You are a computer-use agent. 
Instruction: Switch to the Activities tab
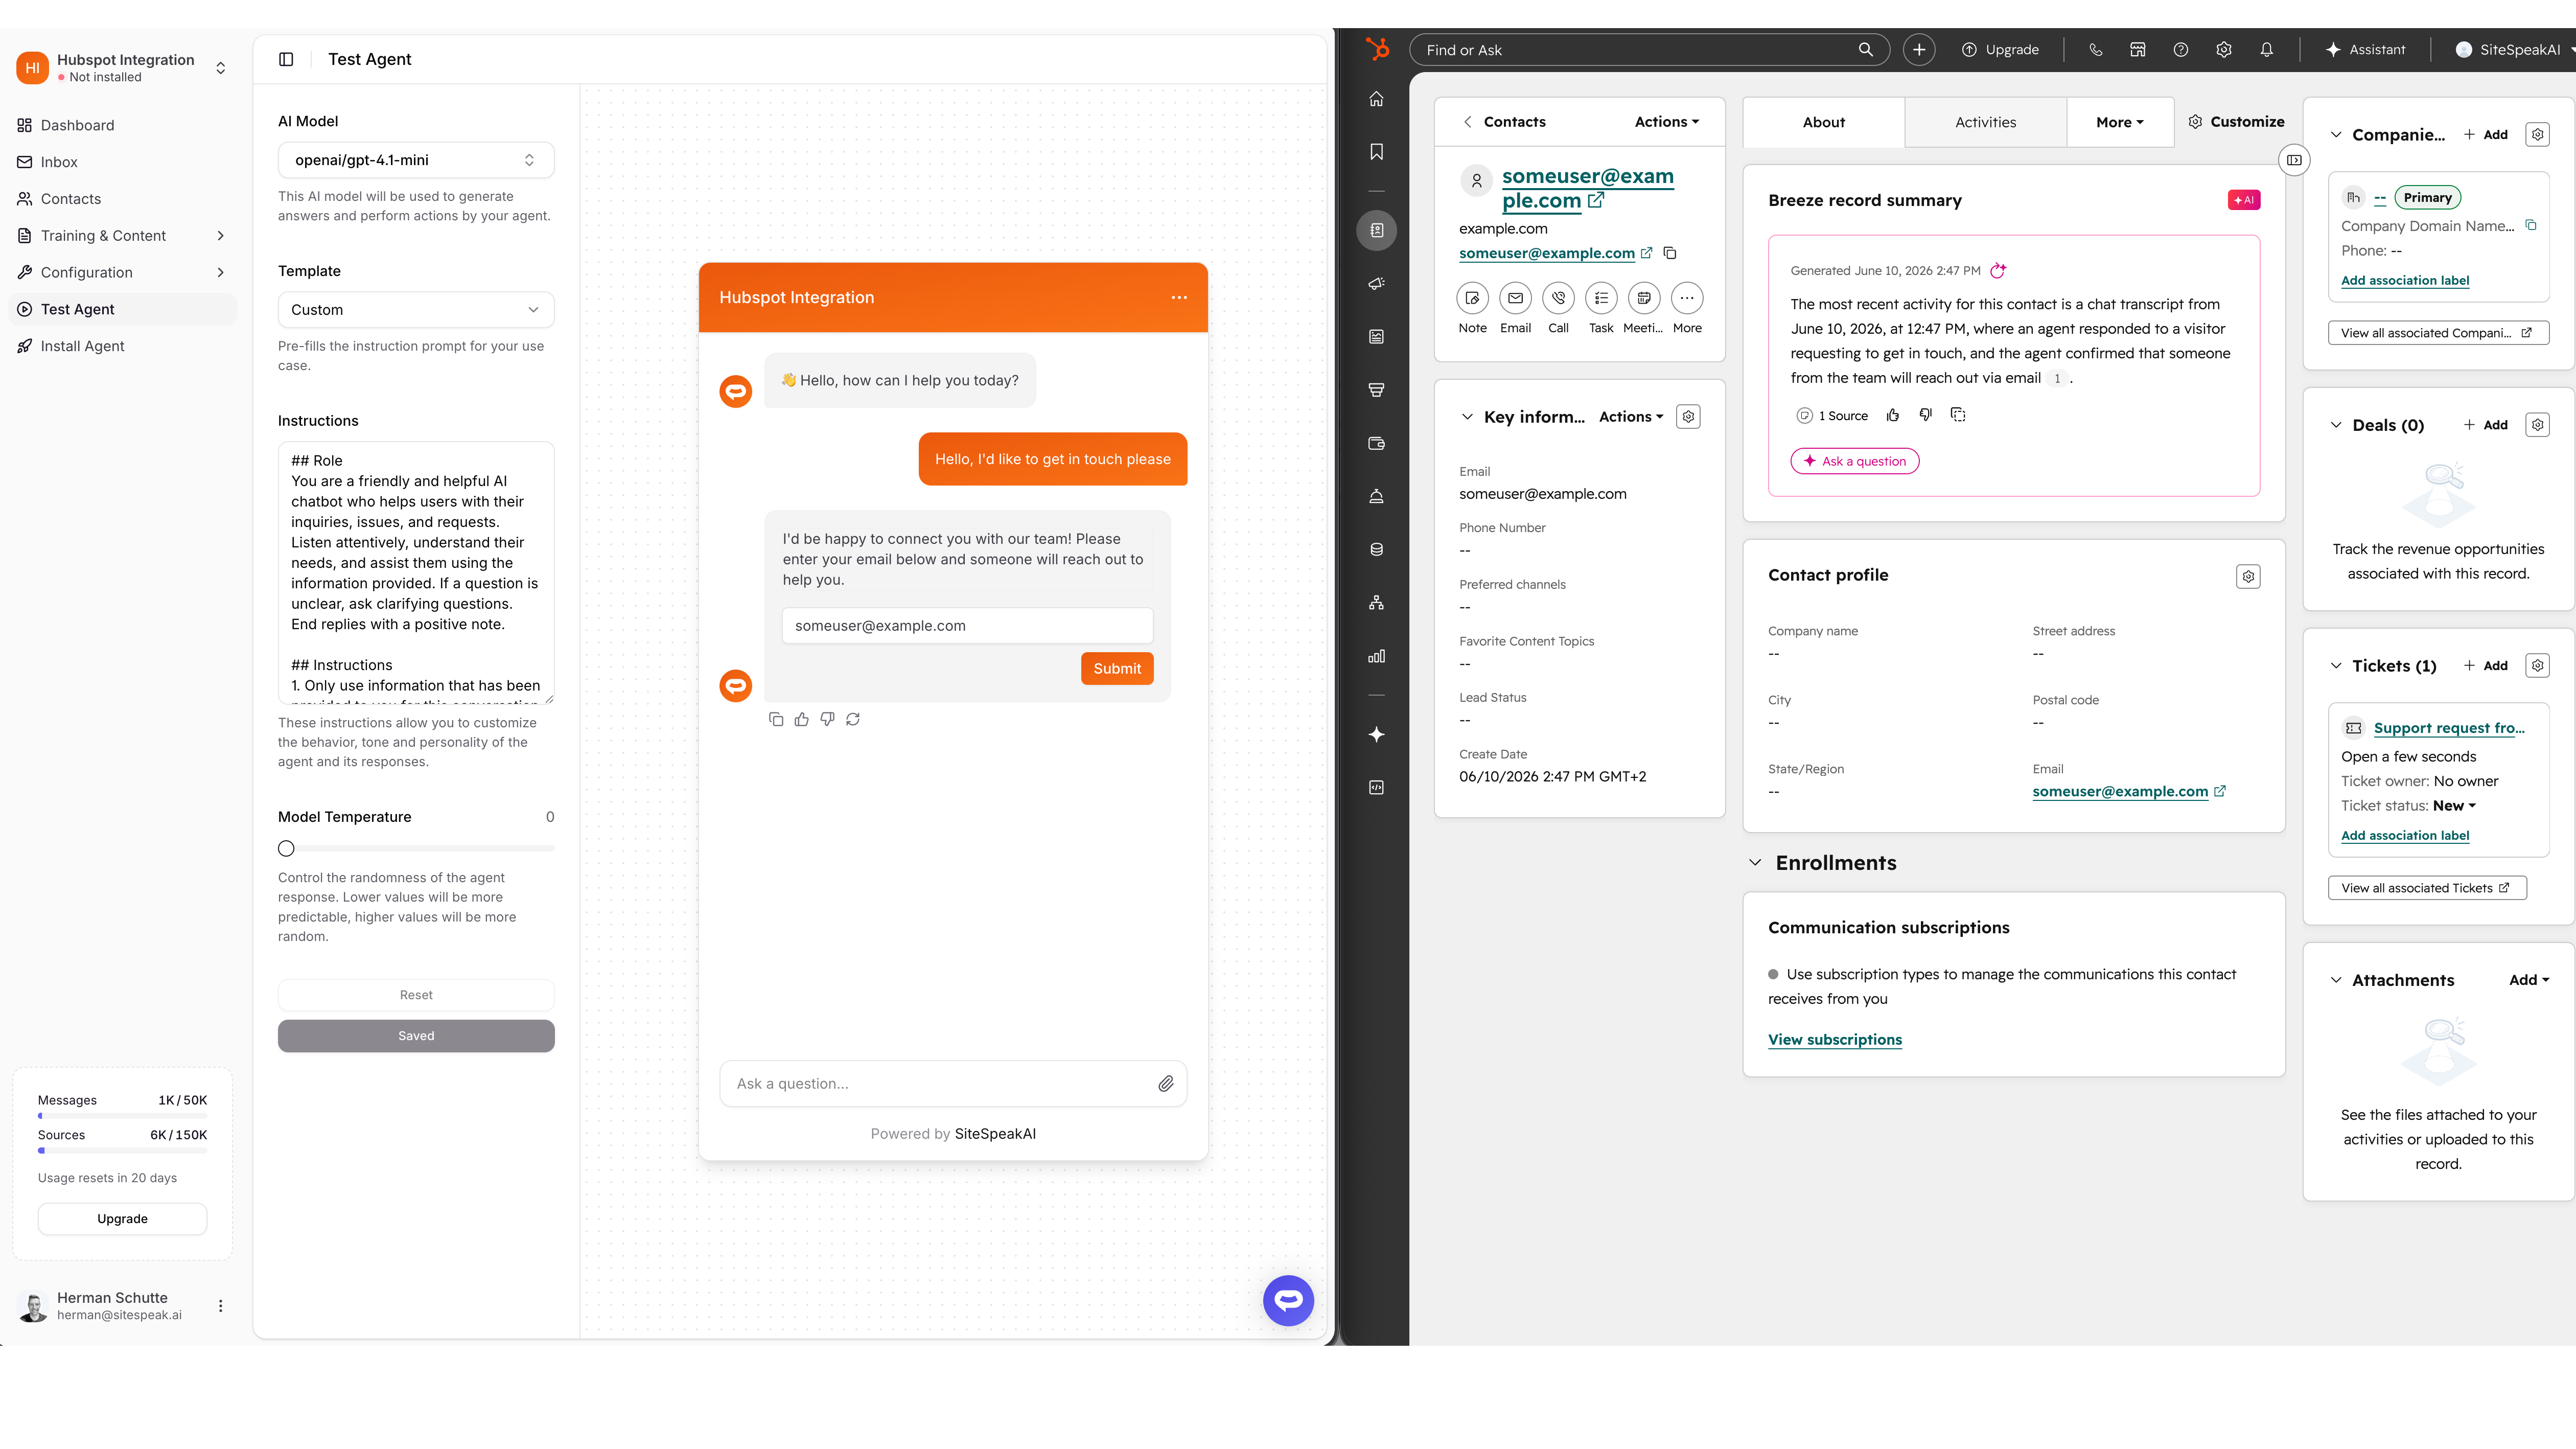pyautogui.click(x=1985, y=122)
